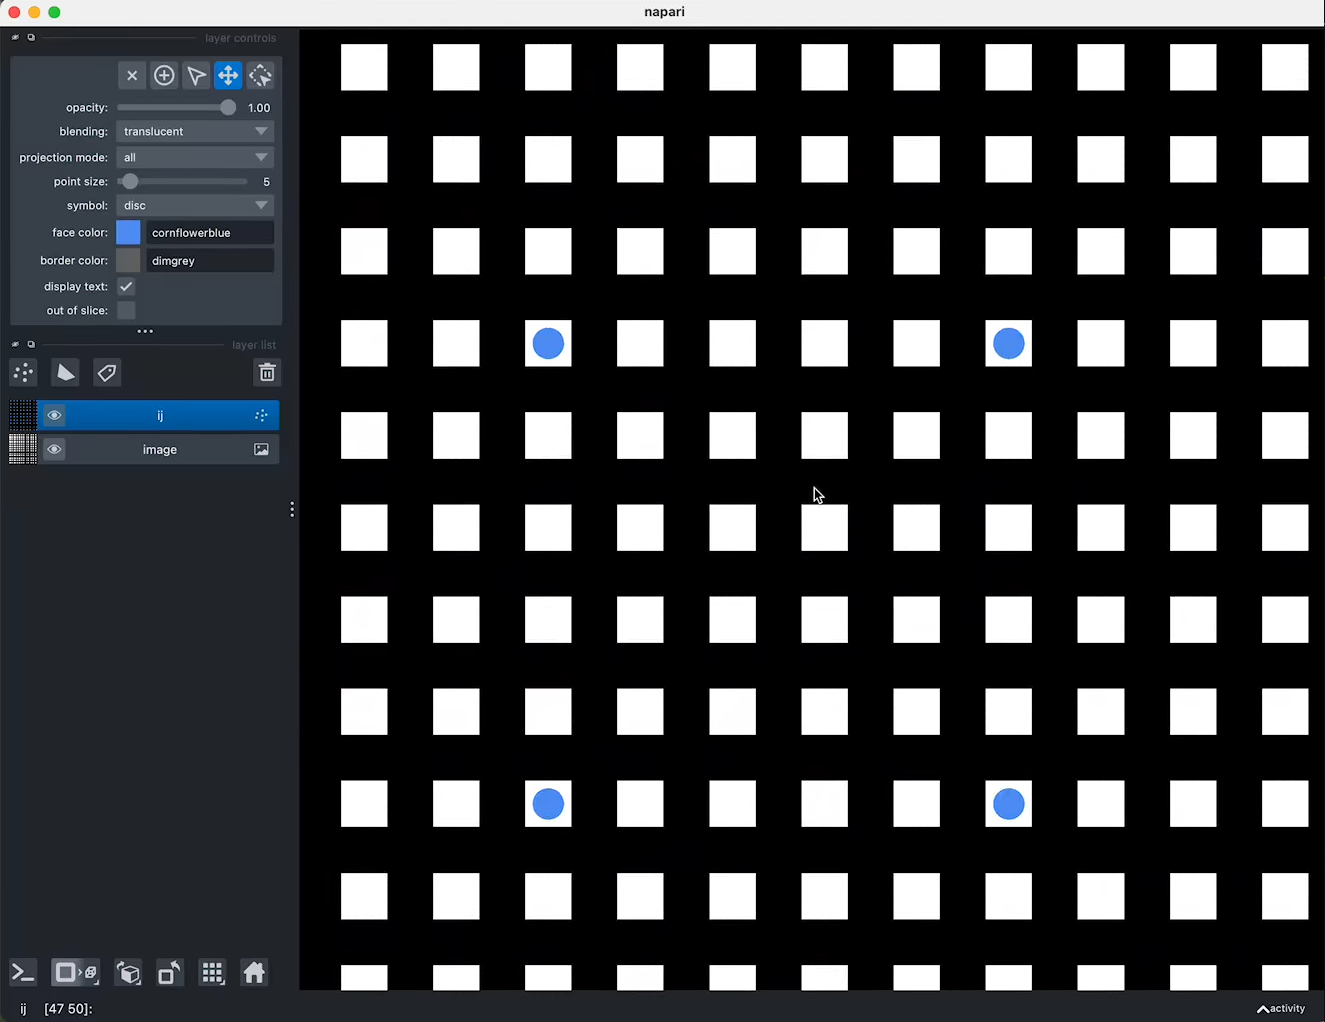Screen dimensions: 1325x1022
Task: Open the blending dropdown
Action: (195, 131)
